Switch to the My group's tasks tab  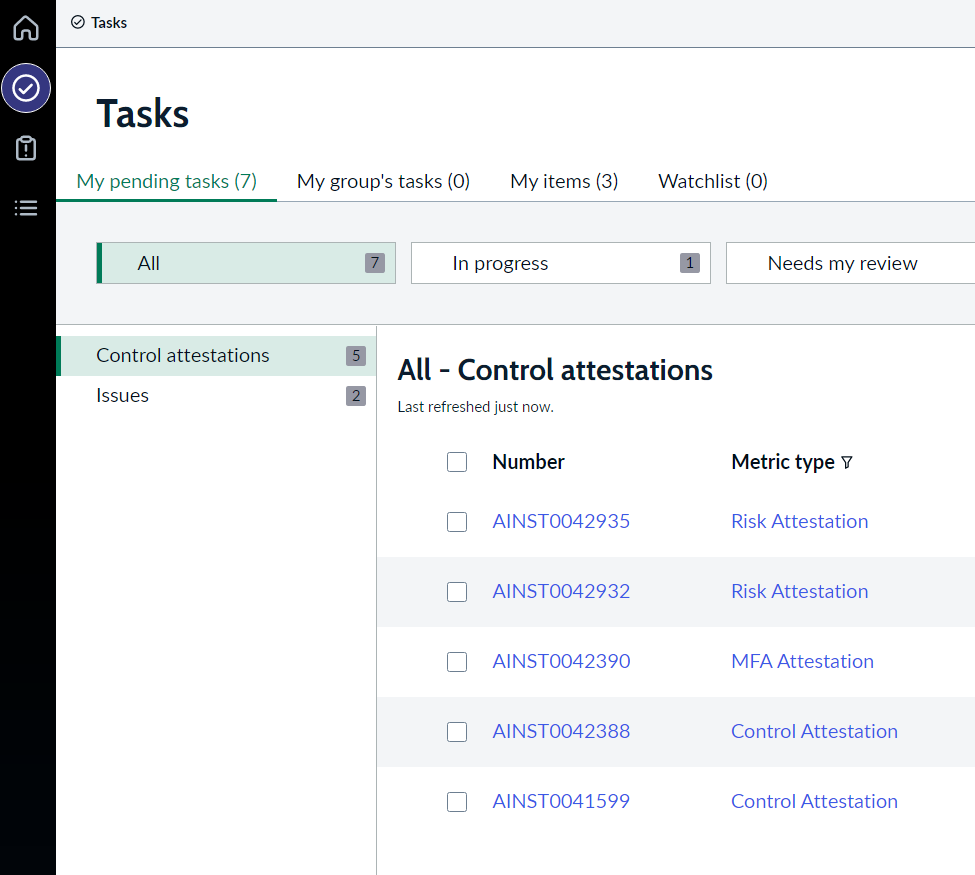(383, 181)
